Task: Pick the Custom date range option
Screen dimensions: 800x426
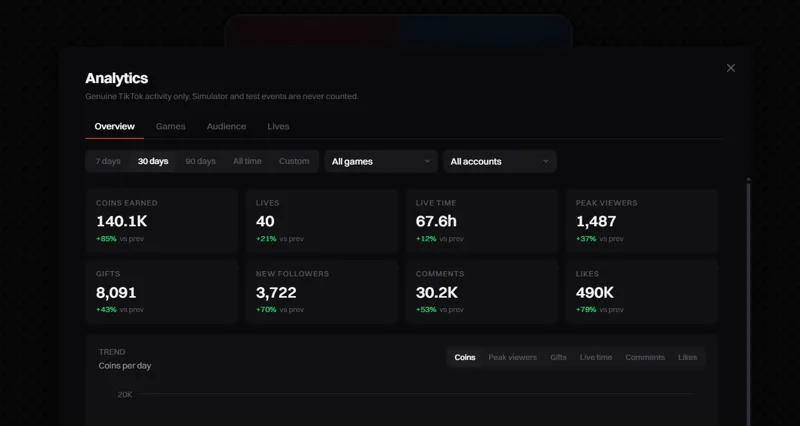Action: pos(294,161)
